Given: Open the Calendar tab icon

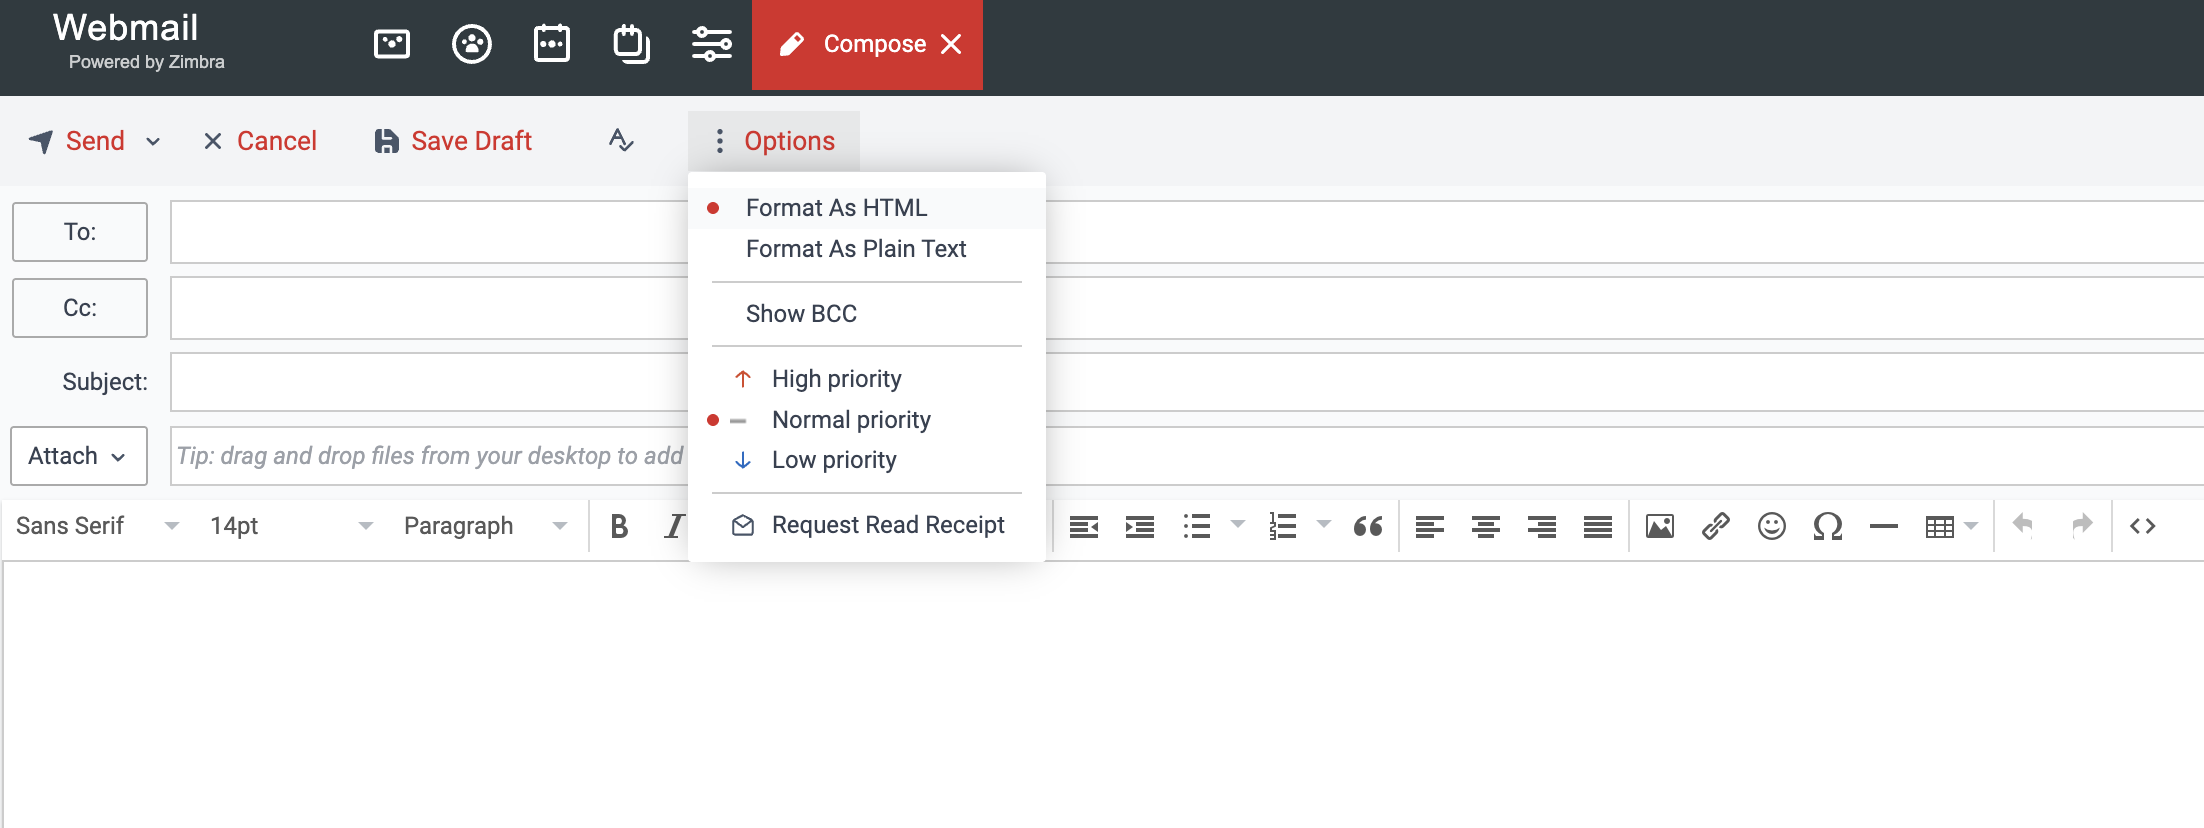Looking at the screenshot, I should [552, 44].
